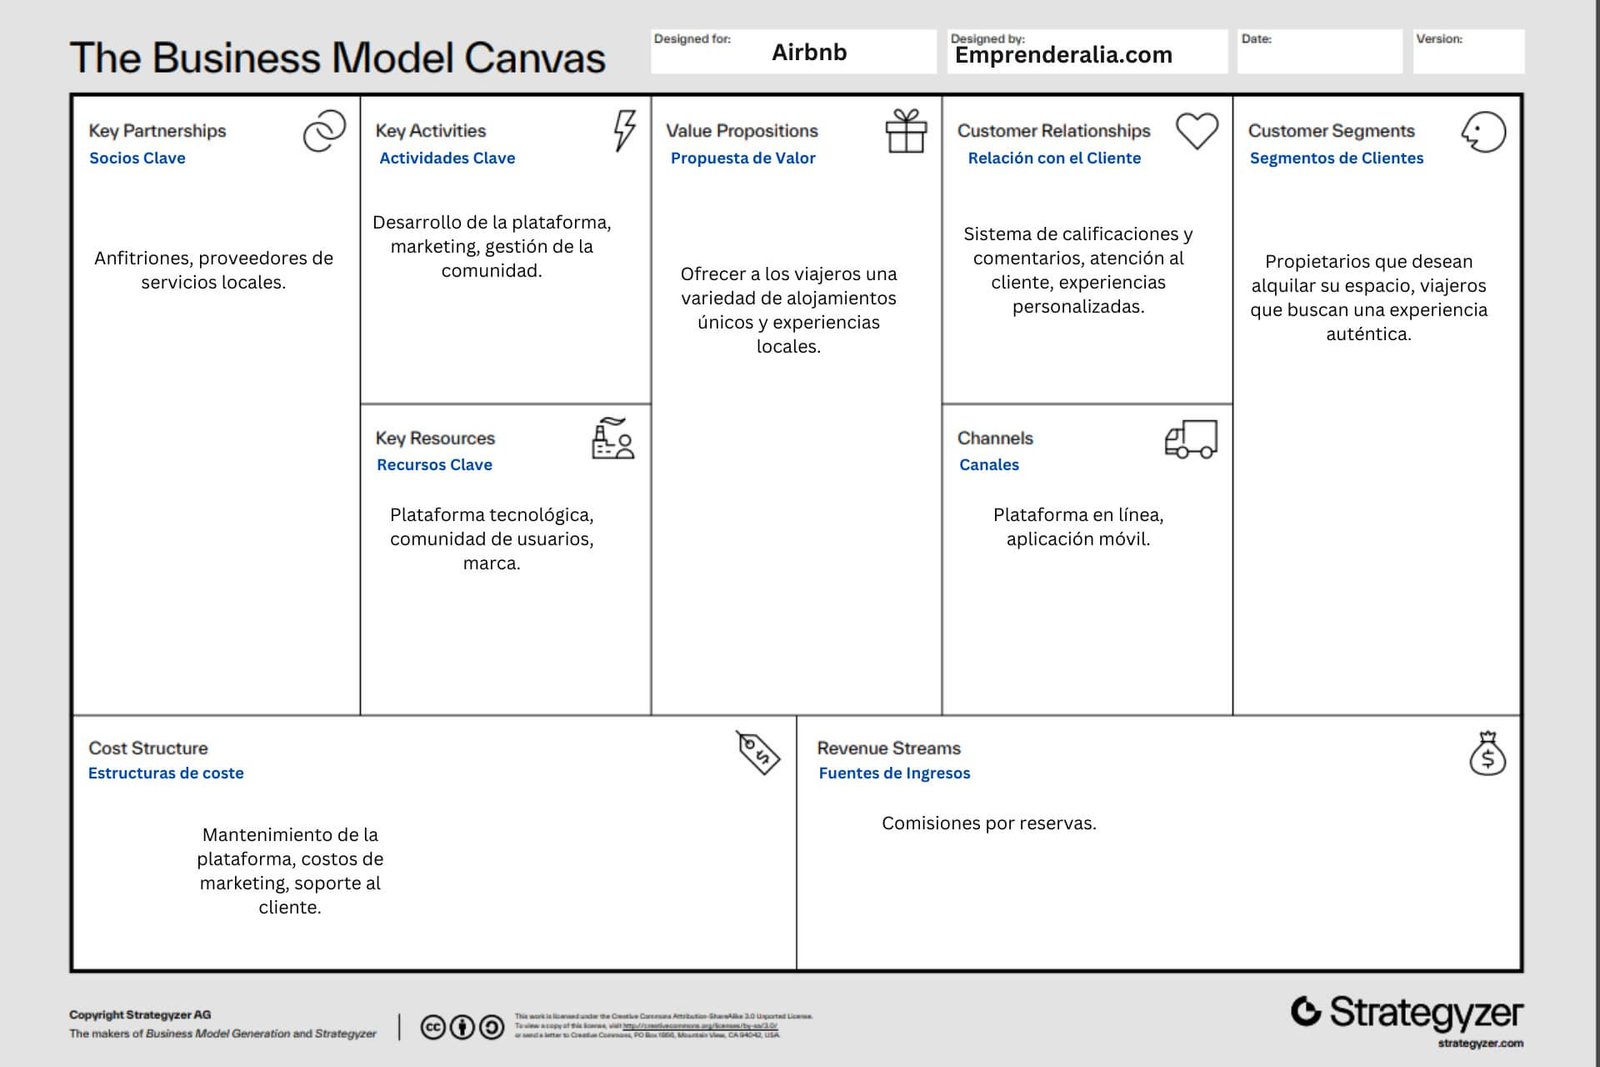This screenshot has height=1067, width=1600.
Task: Click the Key Partnerships heading
Action: point(157,131)
